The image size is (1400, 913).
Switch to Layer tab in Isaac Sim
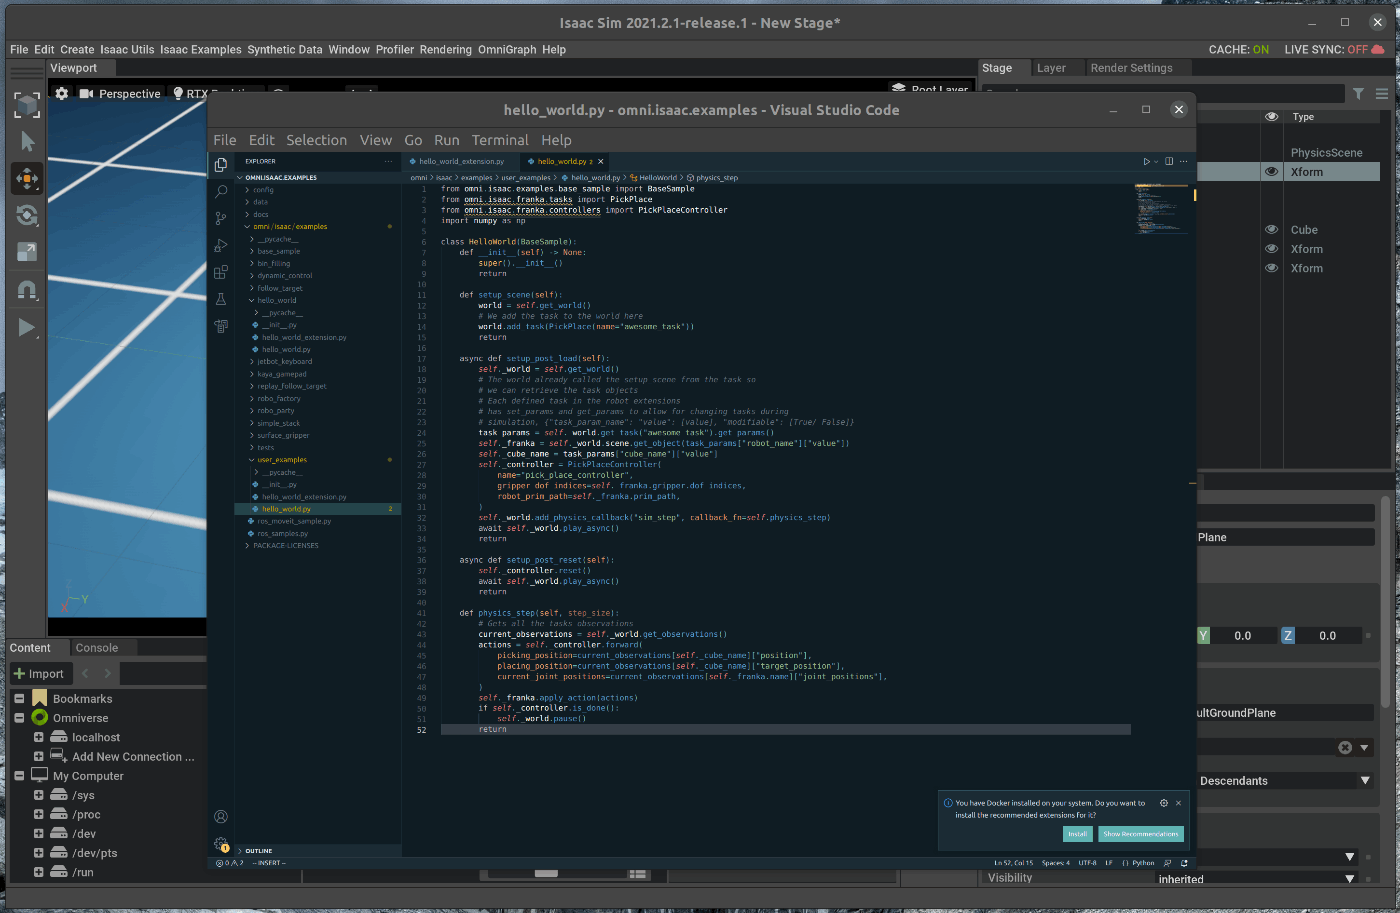1051,68
